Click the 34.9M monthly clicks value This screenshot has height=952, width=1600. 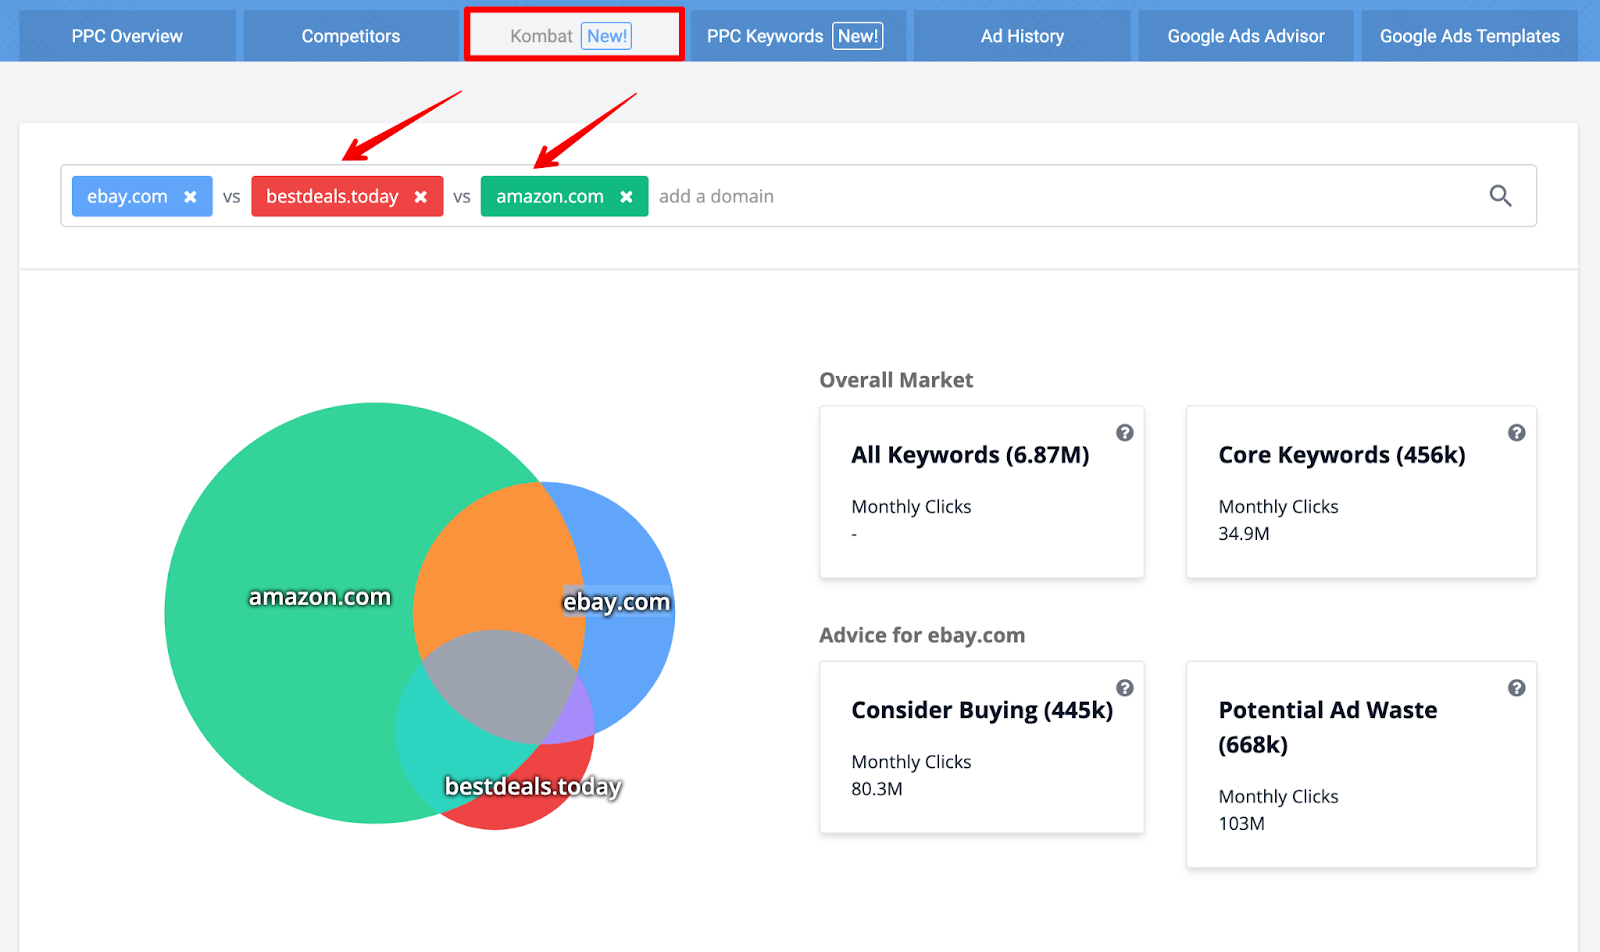[x=1244, y=534]
